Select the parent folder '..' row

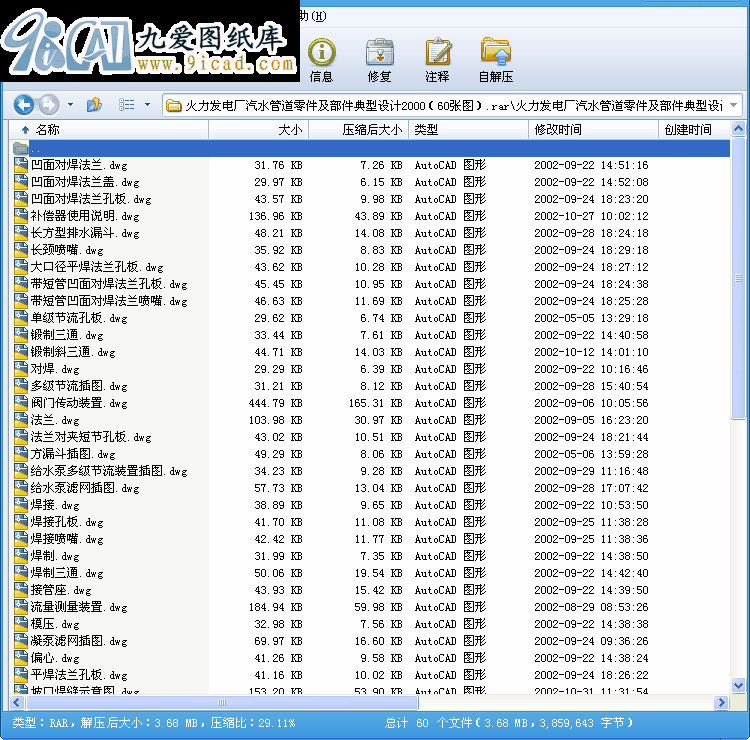coord(370,148)
